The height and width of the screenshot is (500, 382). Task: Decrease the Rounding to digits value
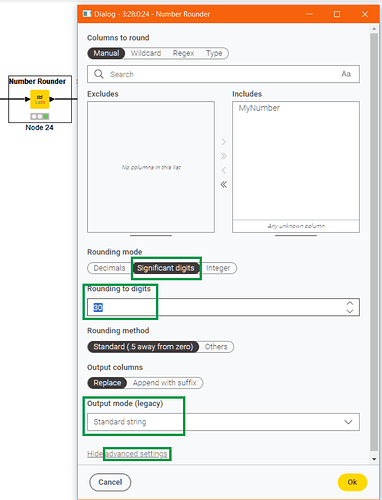point(350,311)
